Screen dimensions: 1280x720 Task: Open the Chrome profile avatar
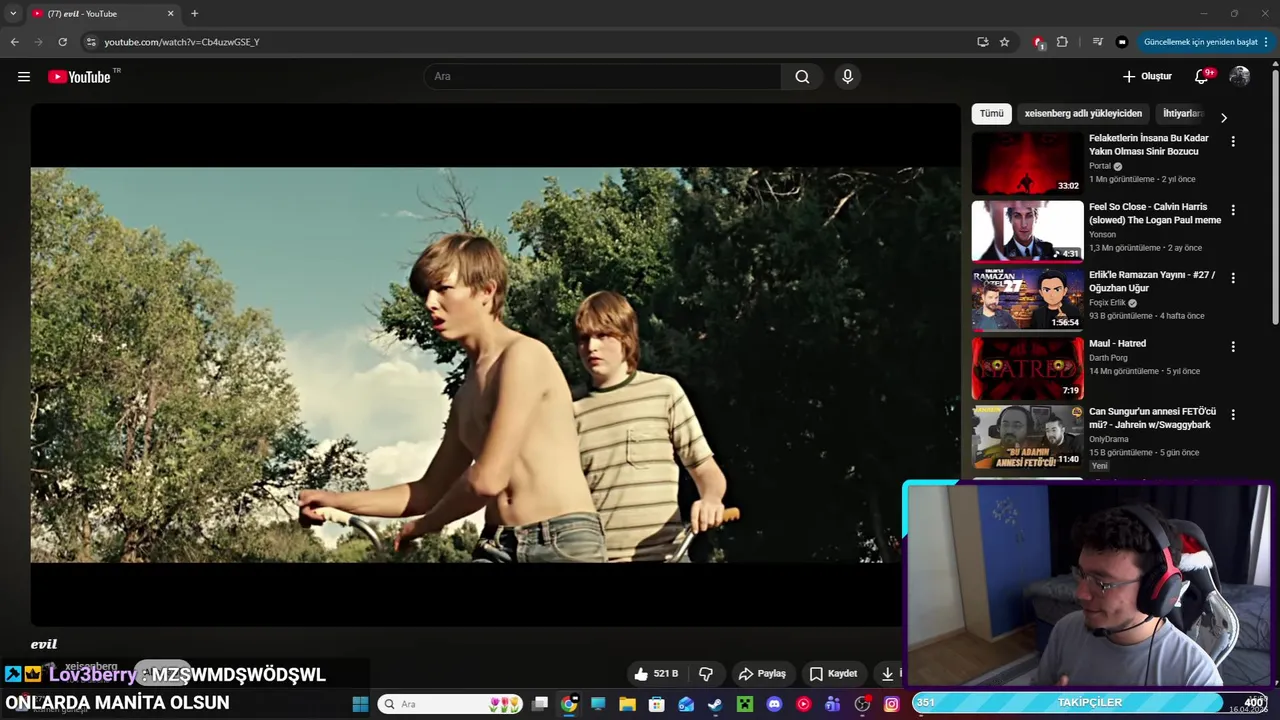click(1122, 42)
